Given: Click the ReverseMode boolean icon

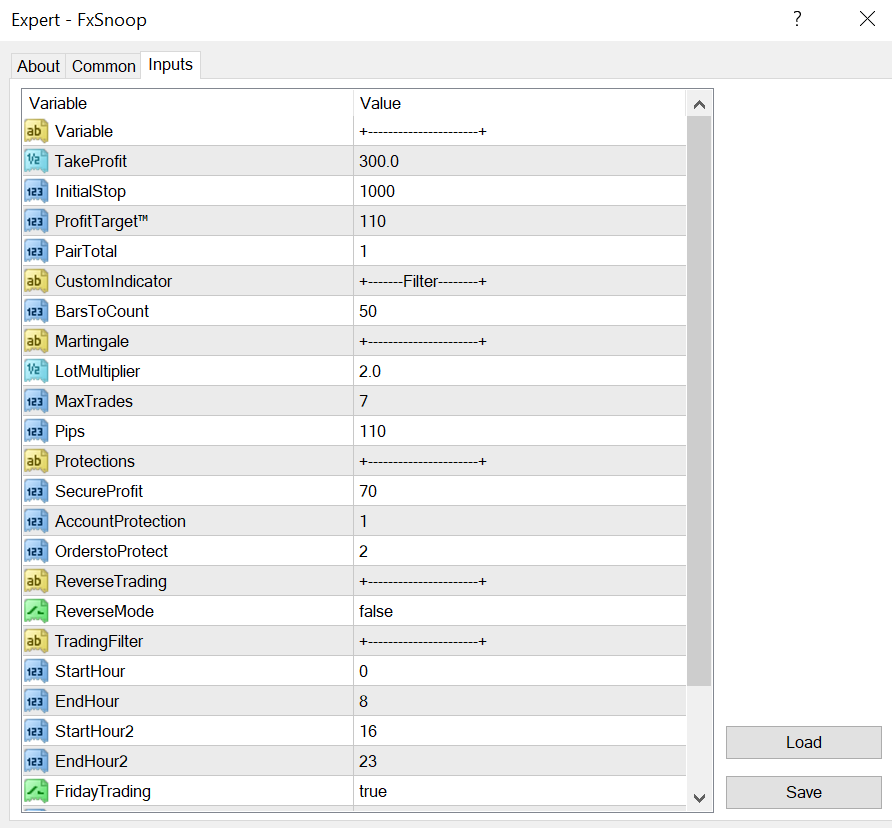Looking at the screenshot, I should (36, 611).
